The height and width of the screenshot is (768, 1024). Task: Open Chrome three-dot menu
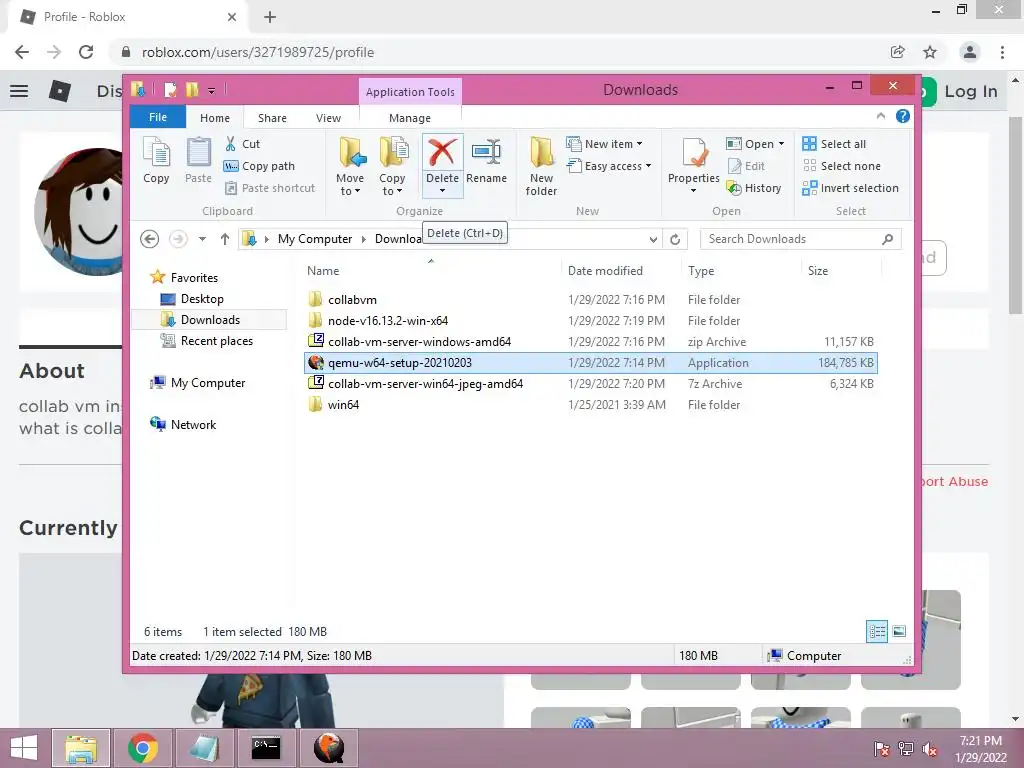point(1002,52)
